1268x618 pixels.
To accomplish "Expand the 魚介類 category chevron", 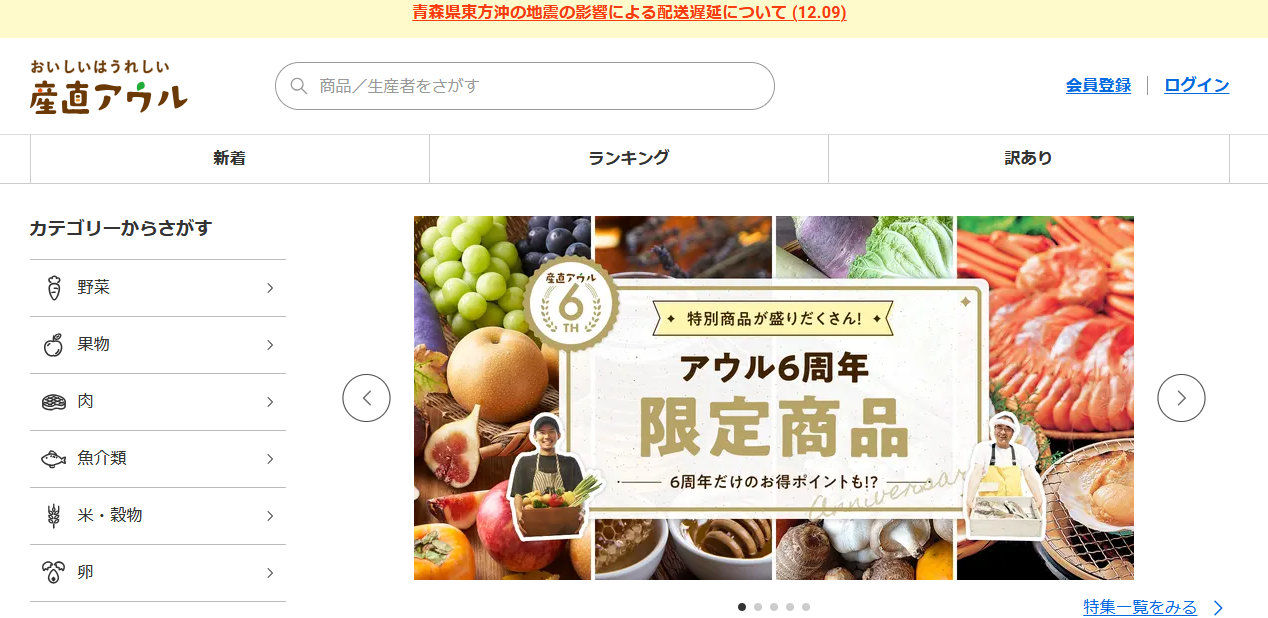I will pyautogui.click(x=270, y=459).
